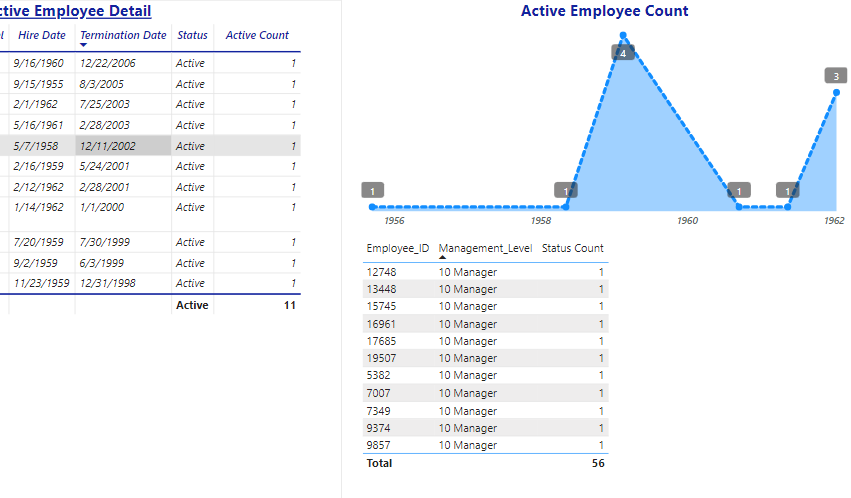
Task: Select hire date cell 7/20/1959
Action: pyautogui.click(x=39, y=242)
